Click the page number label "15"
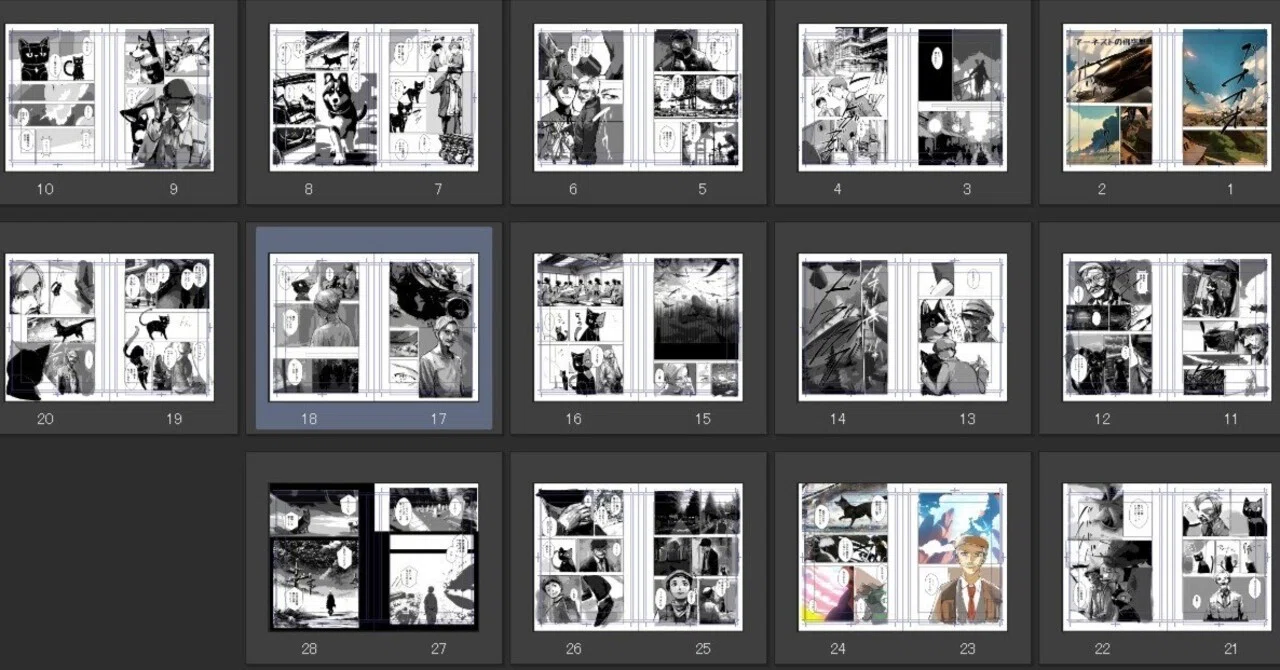 tap(702, 419)
